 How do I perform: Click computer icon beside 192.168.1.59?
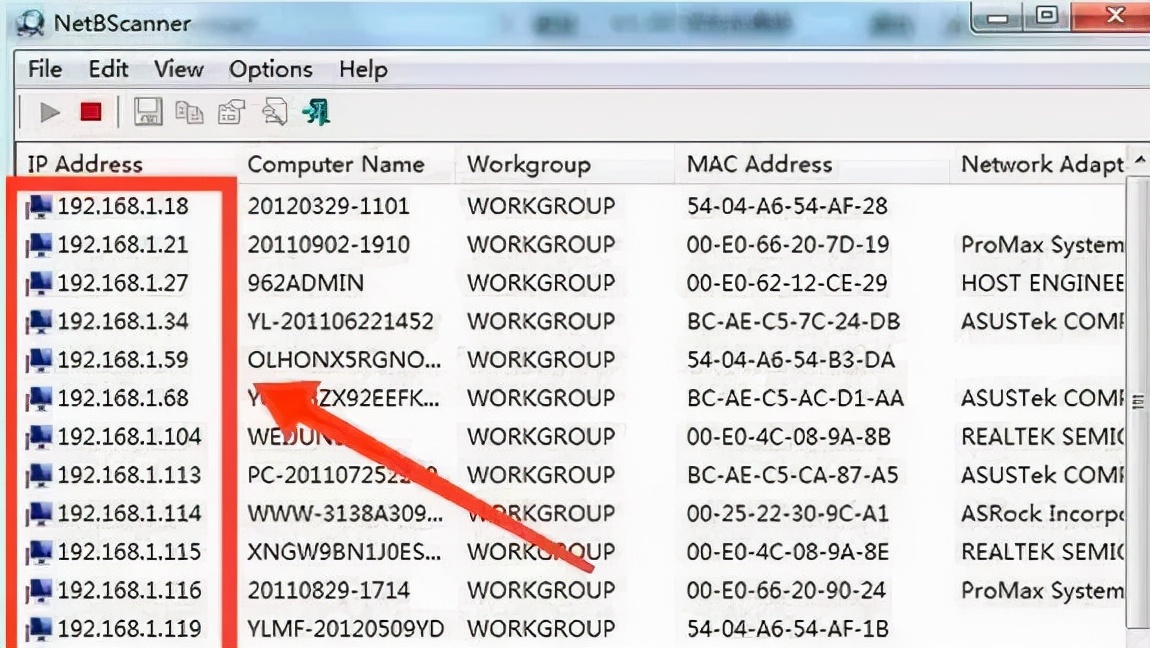click(x=39, y=360)
